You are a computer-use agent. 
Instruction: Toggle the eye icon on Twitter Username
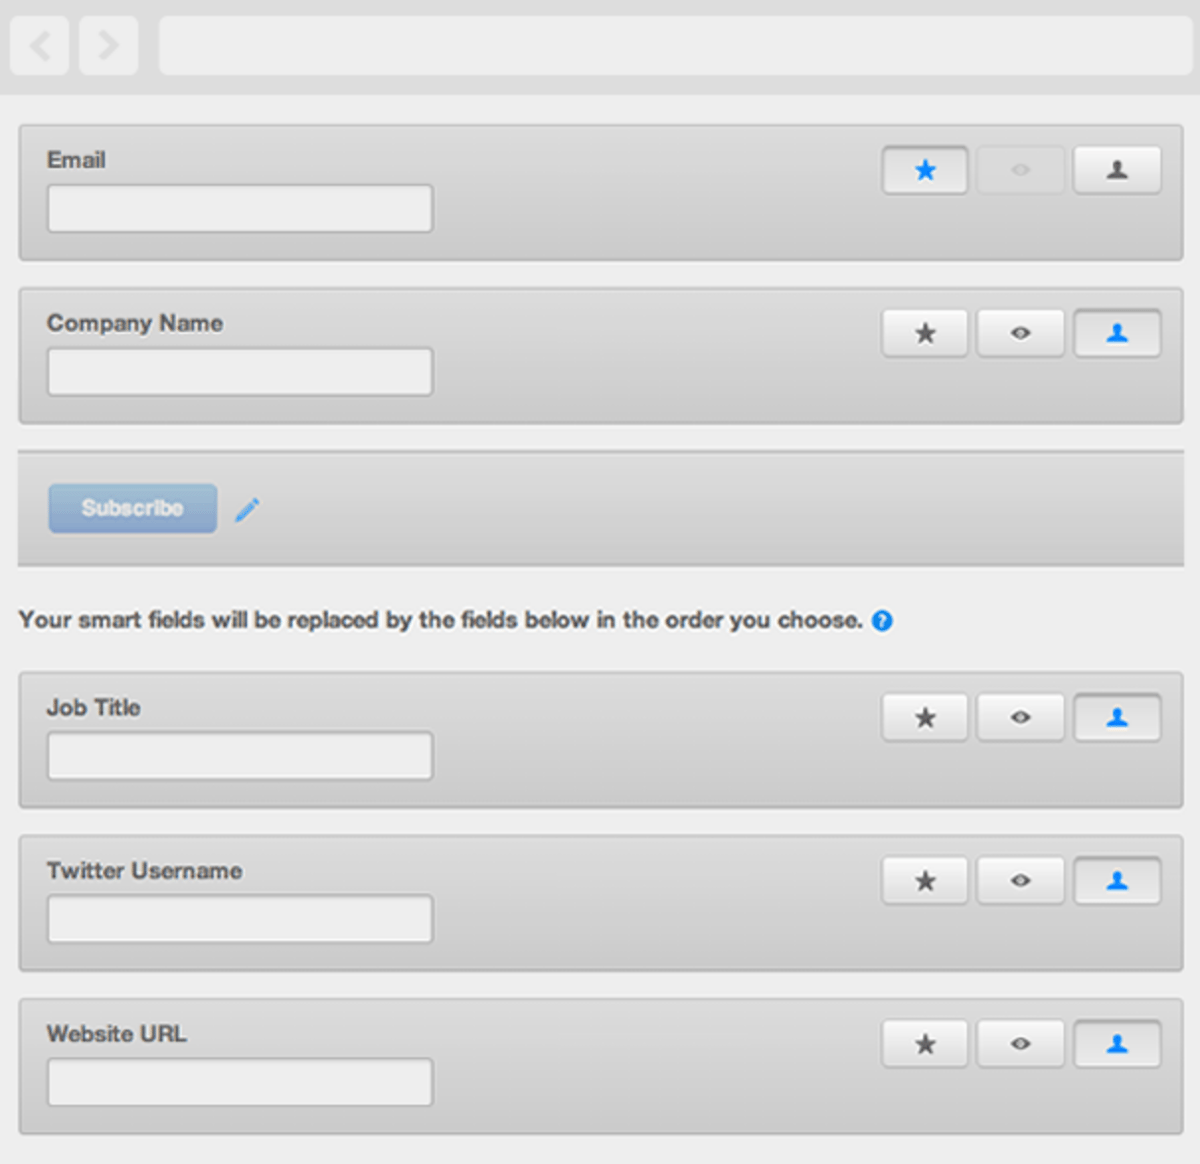1019,880
